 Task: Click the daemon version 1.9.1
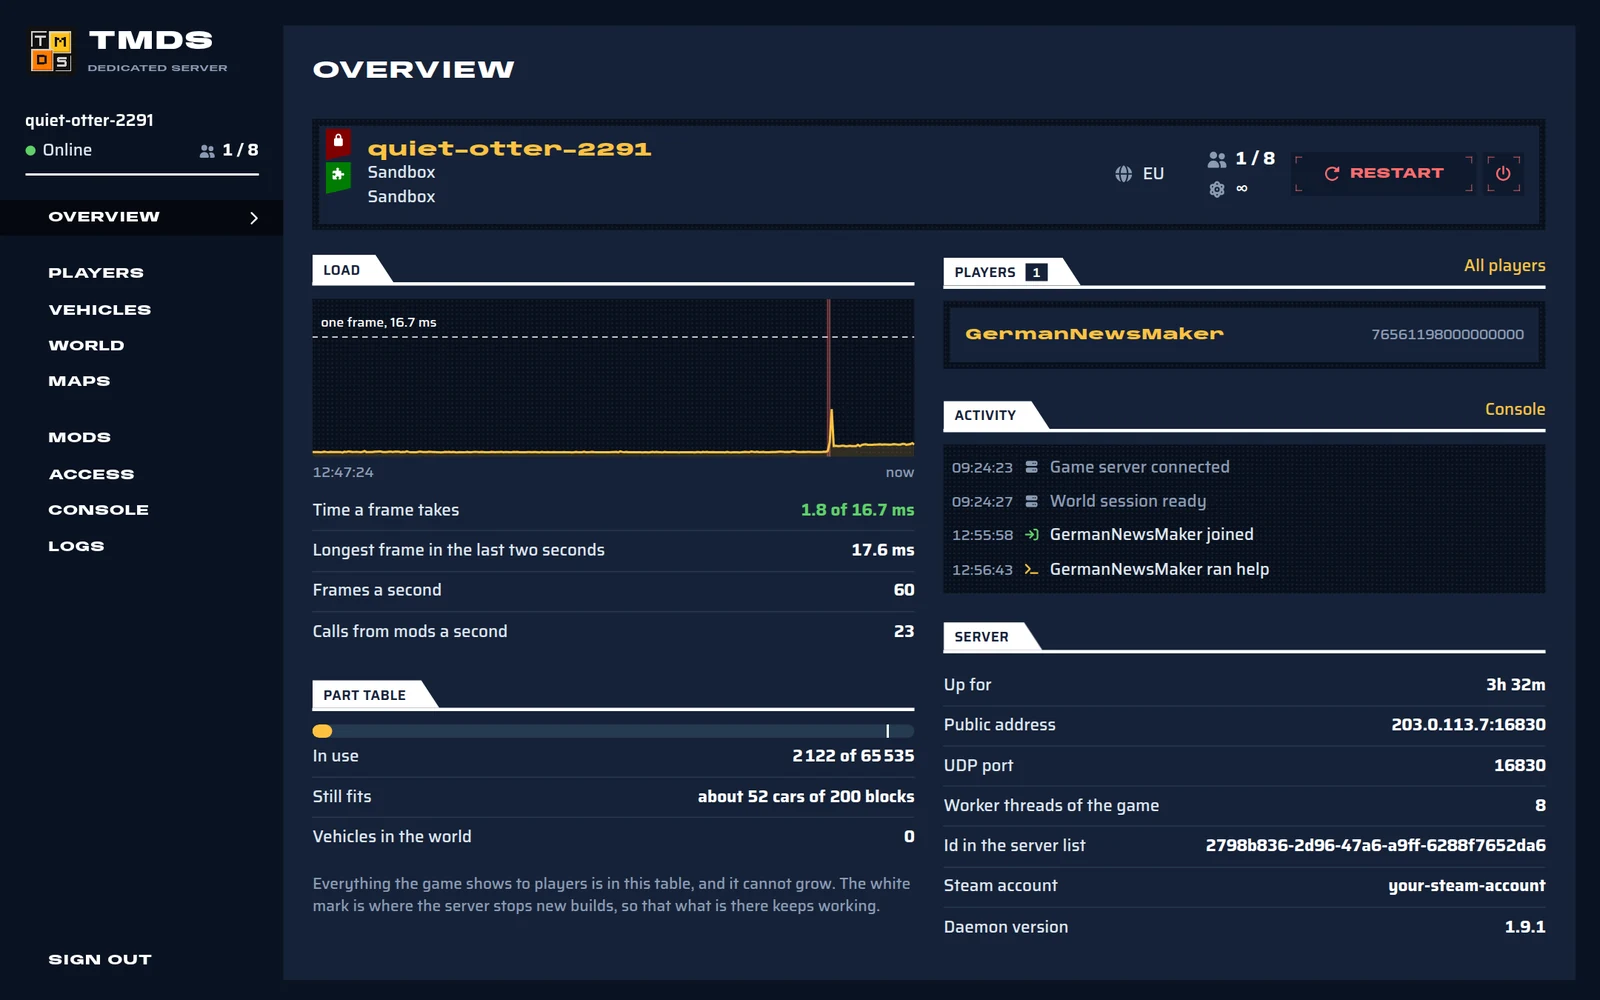1524,927
